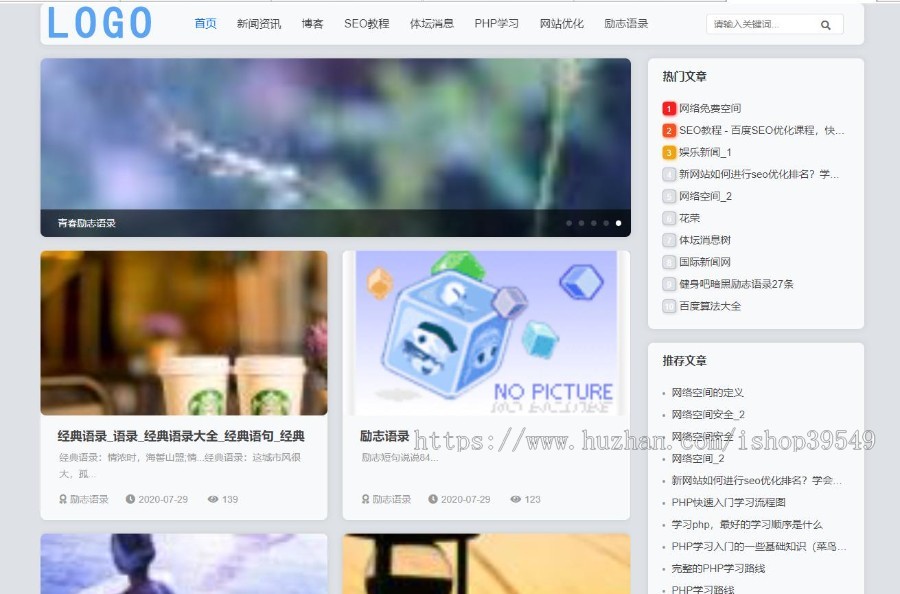The height and width of the screenshot is (594, 900).
Task: Click the eye icon beside 123 views
Action: coord(515,499)
